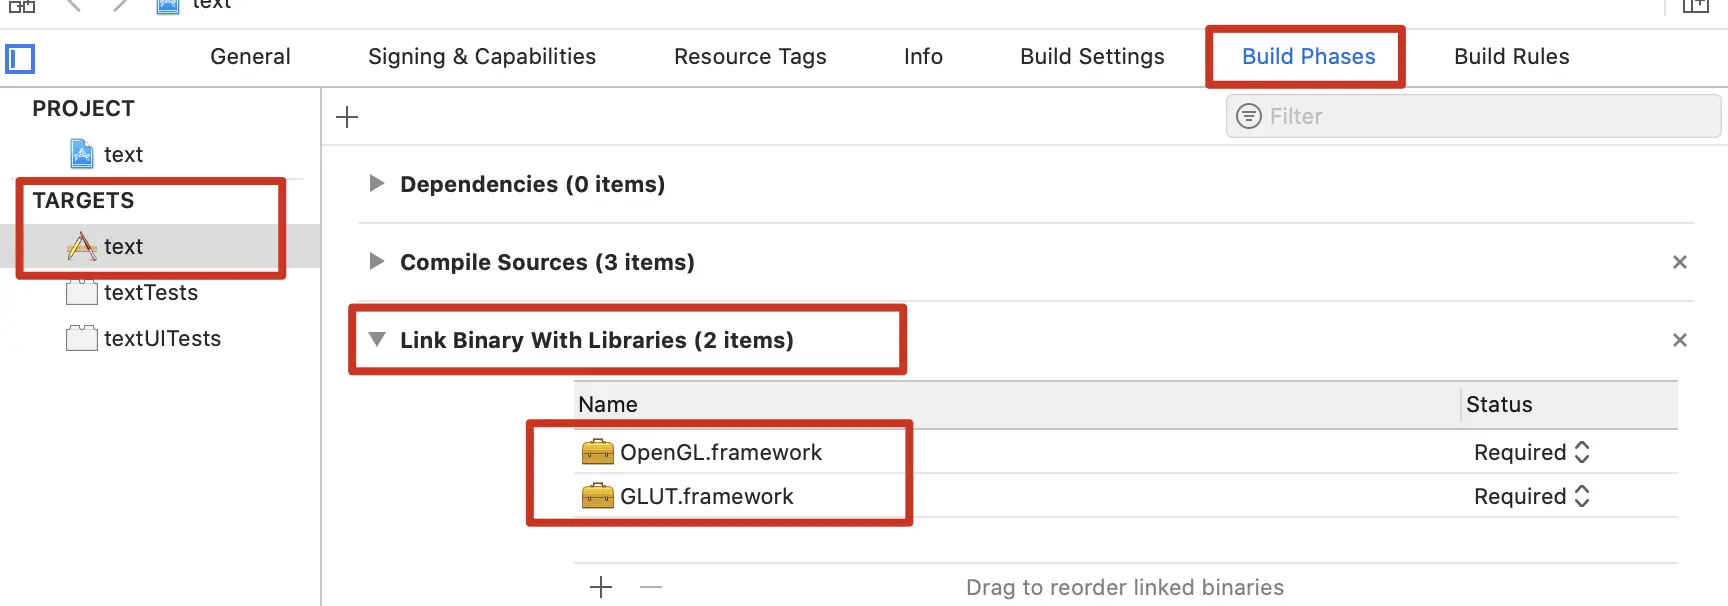Add a linked library with plus button

point(601,587)
